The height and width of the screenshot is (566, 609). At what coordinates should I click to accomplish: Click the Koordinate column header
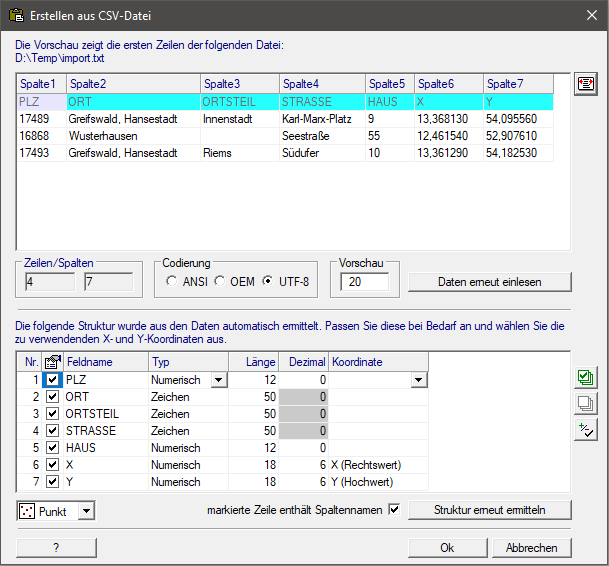[379, 362]
